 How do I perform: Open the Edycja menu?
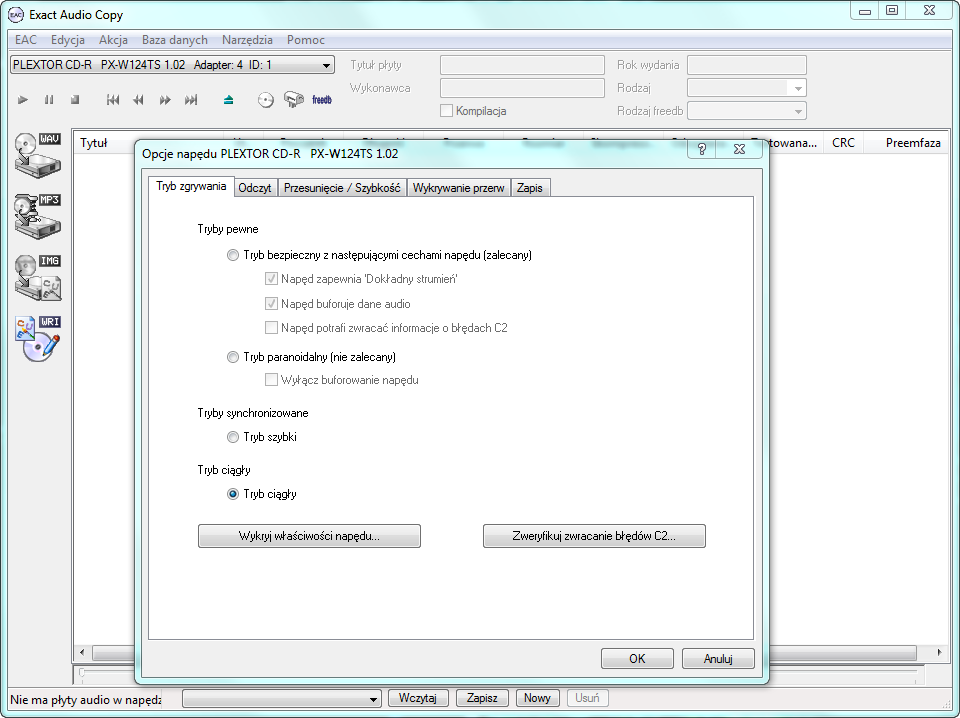68,40
